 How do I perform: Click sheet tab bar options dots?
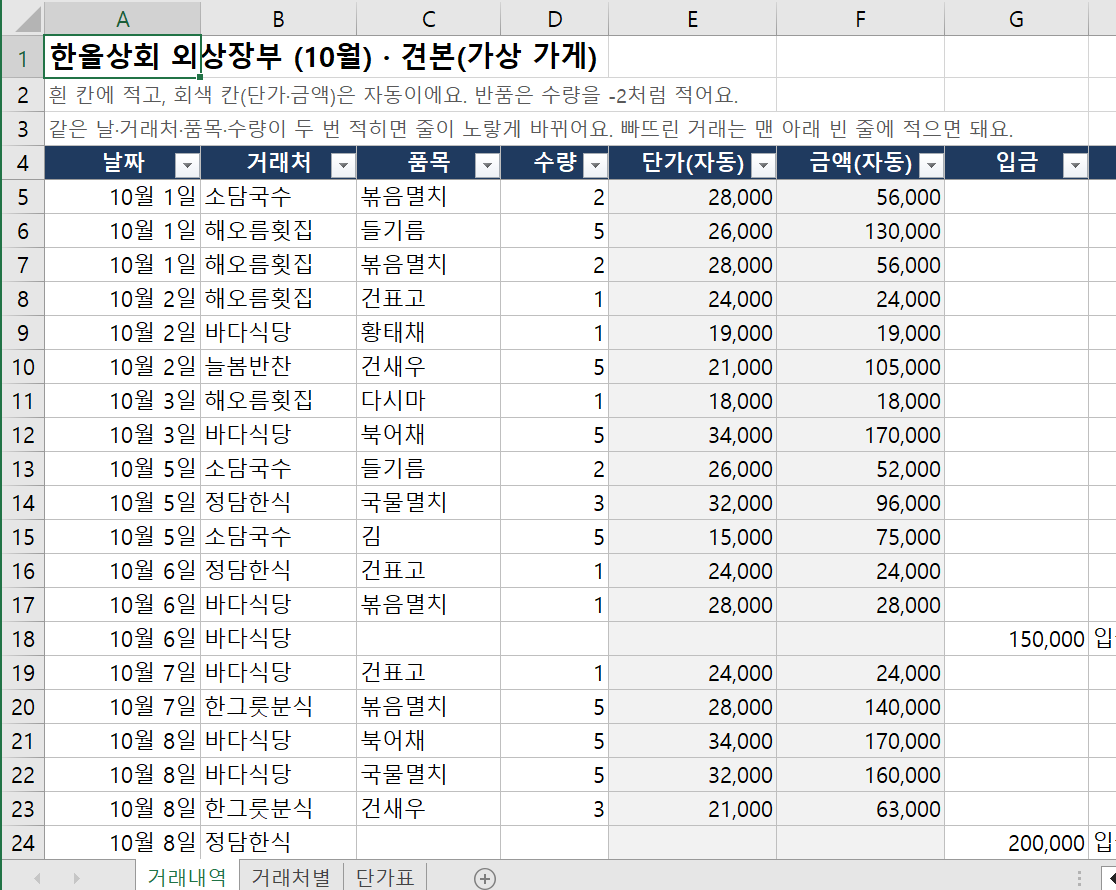[x=1079, y=878]
